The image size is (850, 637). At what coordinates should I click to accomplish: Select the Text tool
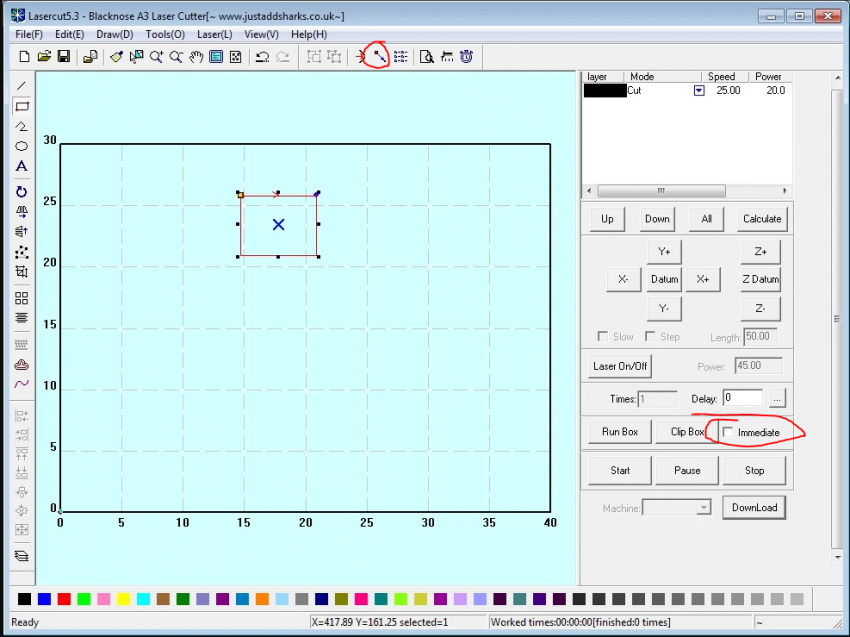21,166
